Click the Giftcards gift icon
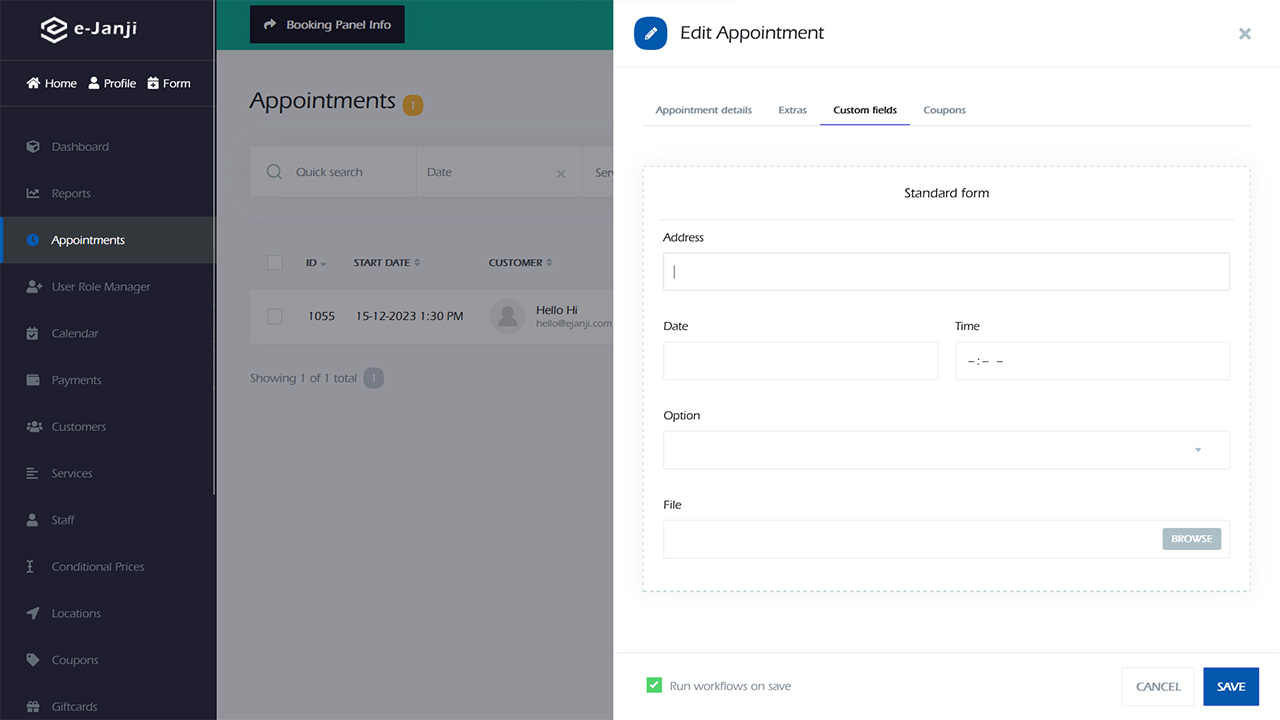Viewport: 1280px width, 720px height. click(x=33, y=707)
